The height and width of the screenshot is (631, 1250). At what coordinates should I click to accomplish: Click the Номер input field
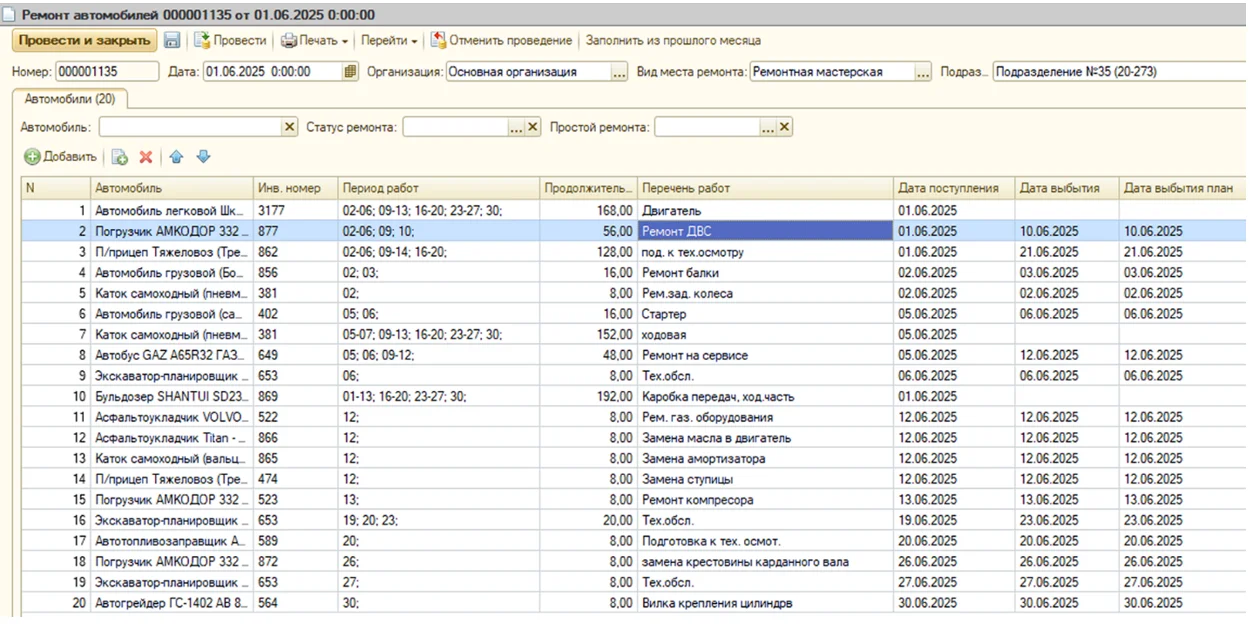(x=106, y=72)
